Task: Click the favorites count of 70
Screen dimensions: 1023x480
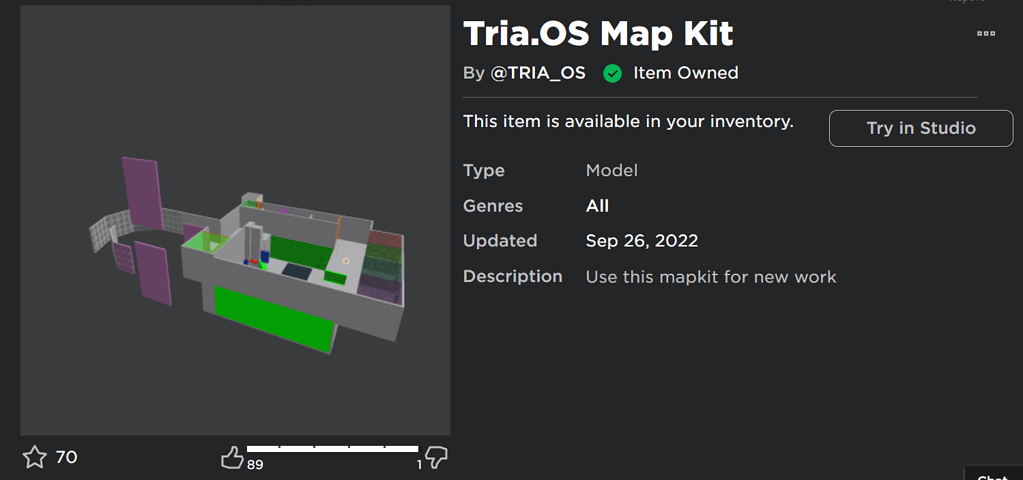Action: 66,457
